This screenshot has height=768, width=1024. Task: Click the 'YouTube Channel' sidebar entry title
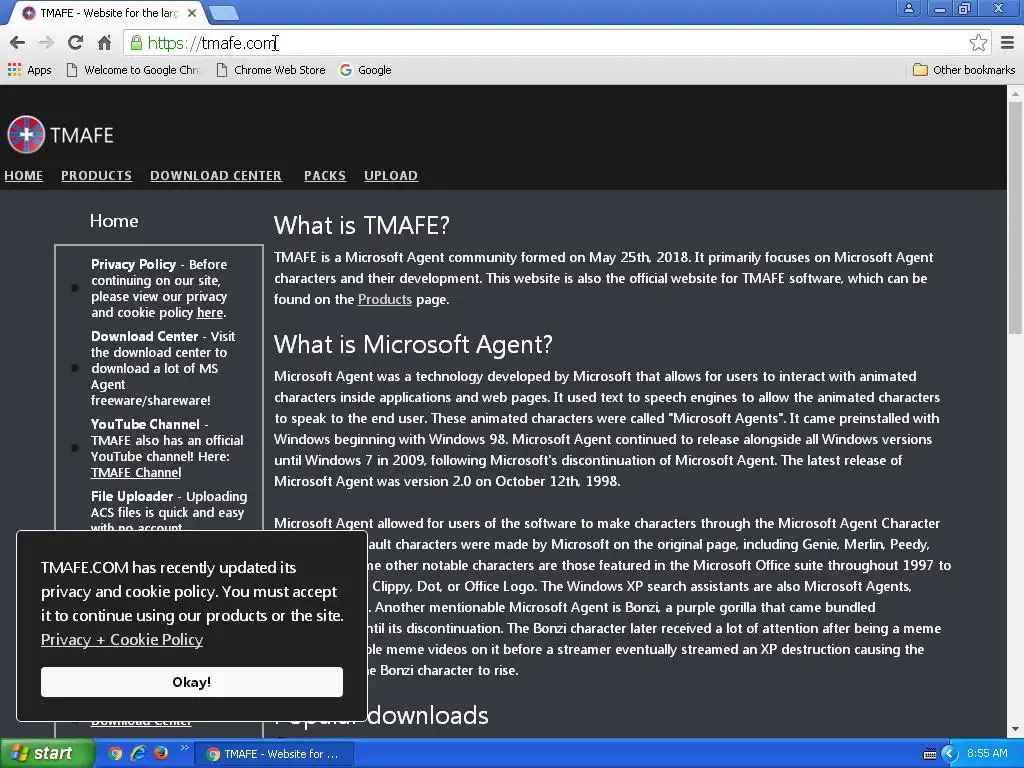pos(145,424)
